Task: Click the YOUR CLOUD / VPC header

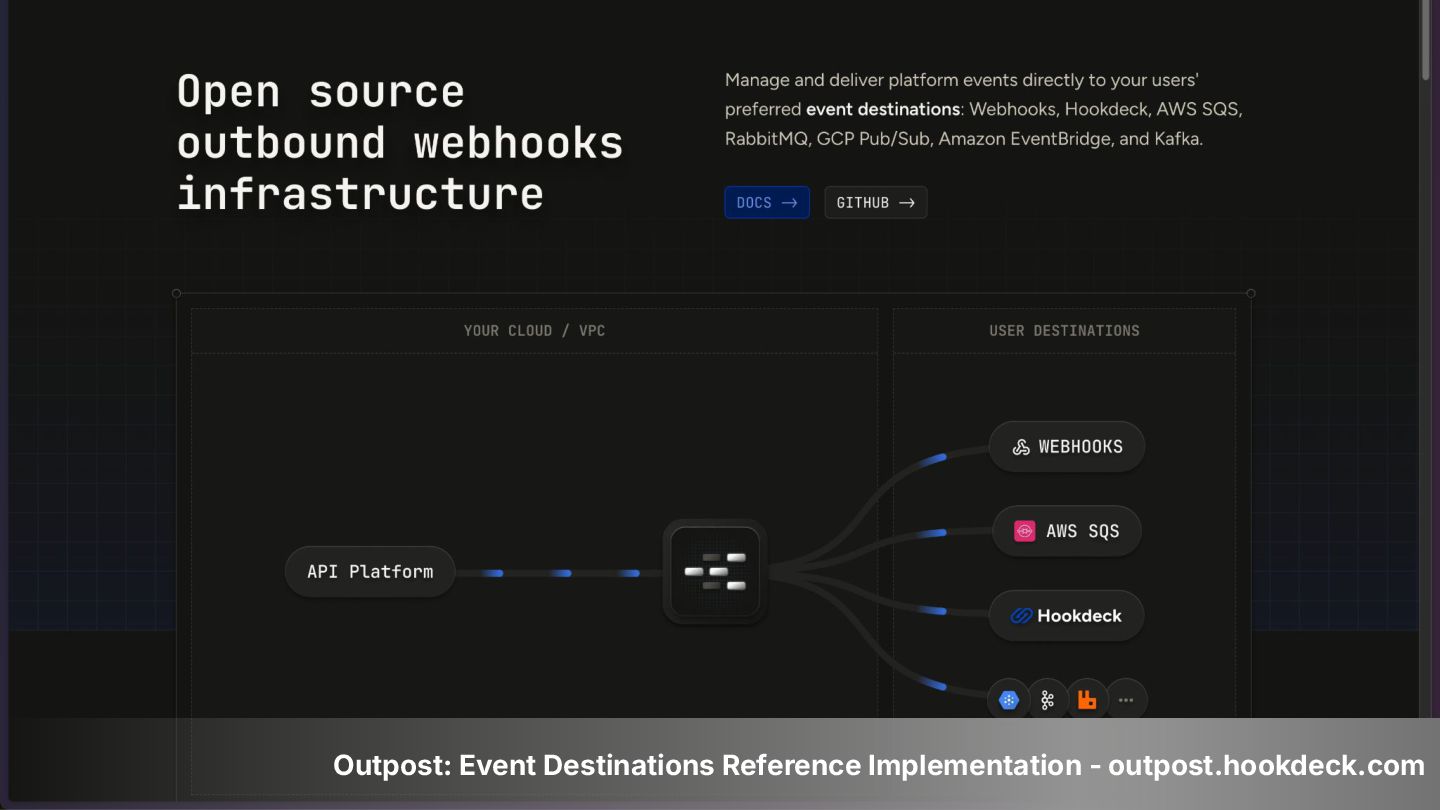Action: (x=534, y=330)
